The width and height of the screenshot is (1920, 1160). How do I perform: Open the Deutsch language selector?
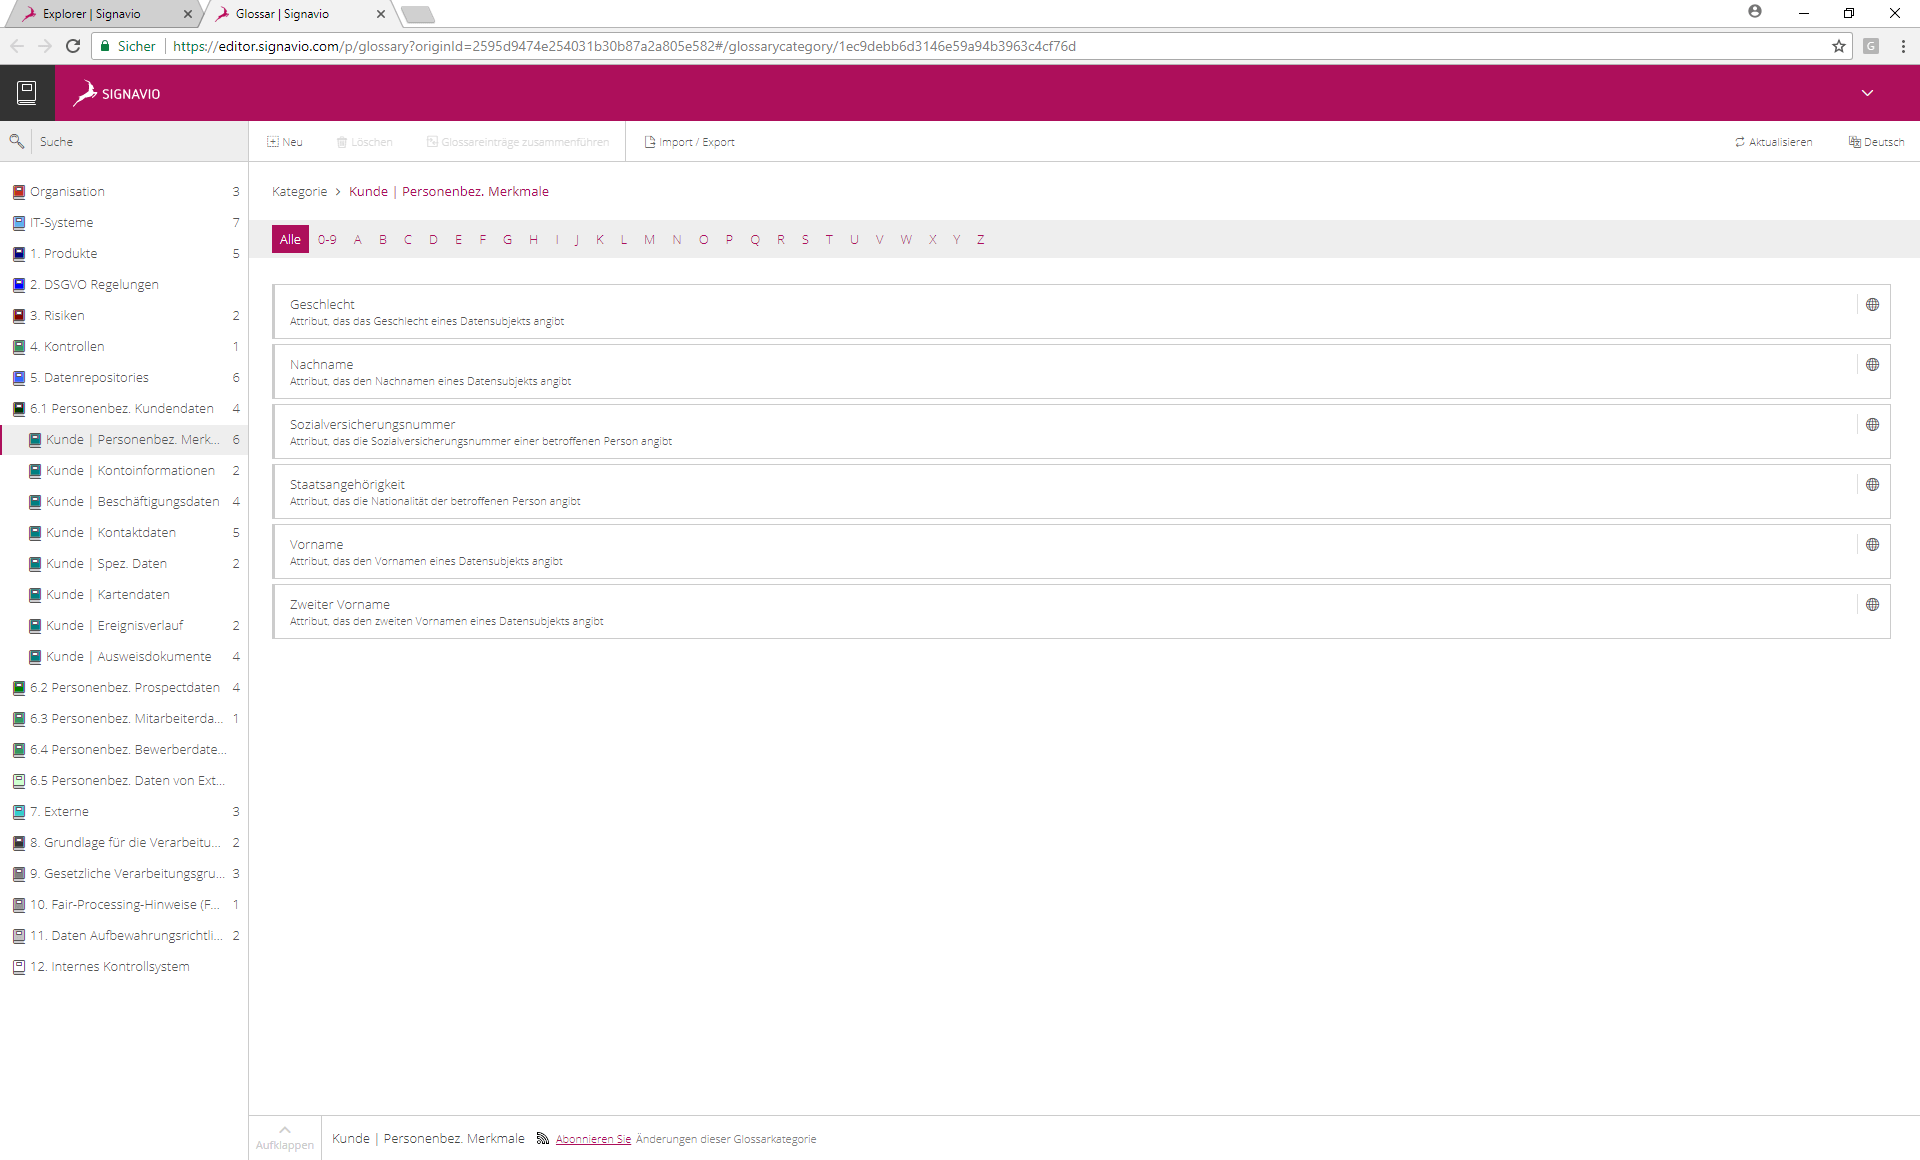pyautogui.click(x=1876, y=142)
